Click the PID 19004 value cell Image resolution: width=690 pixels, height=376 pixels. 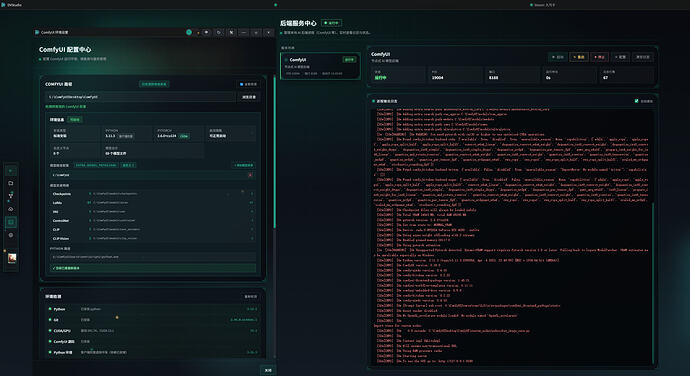click(x=455, y=75)
